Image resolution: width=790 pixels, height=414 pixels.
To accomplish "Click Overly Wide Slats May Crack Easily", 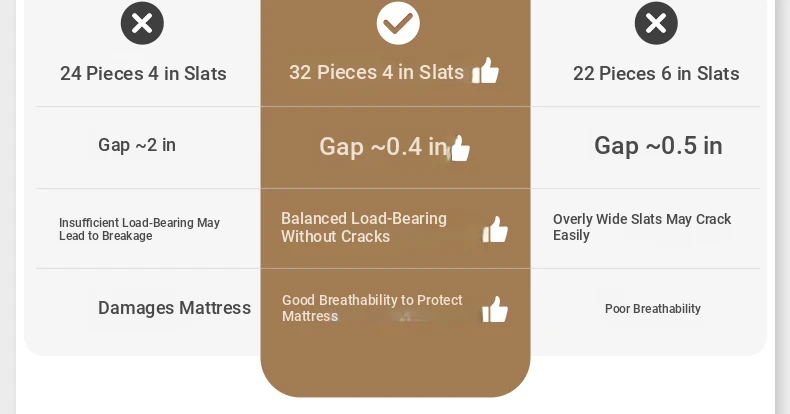I will point(642,227).
